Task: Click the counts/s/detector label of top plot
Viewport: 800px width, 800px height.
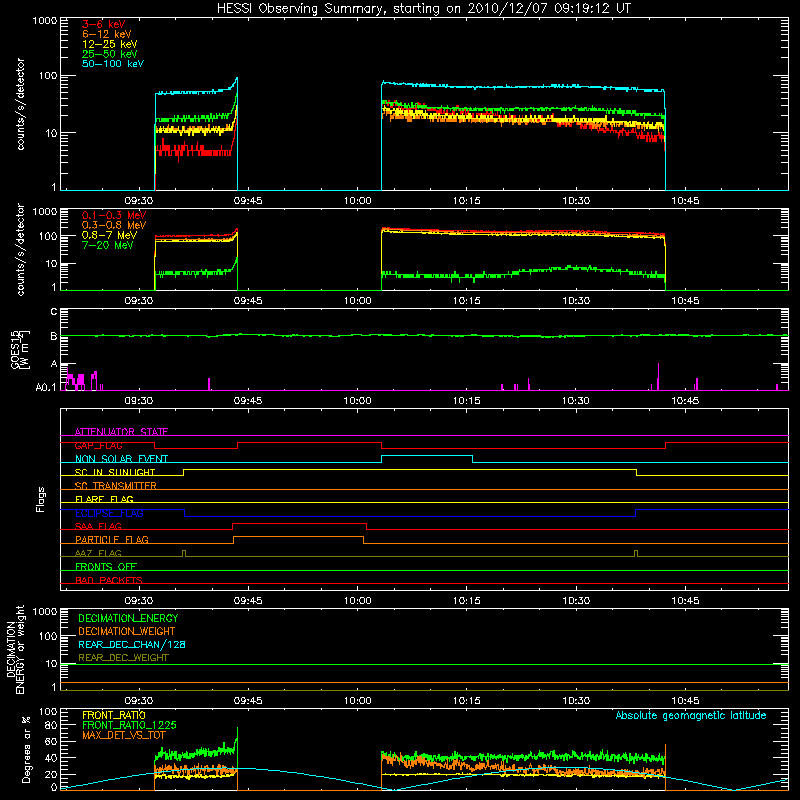Action: coord(20,104)
